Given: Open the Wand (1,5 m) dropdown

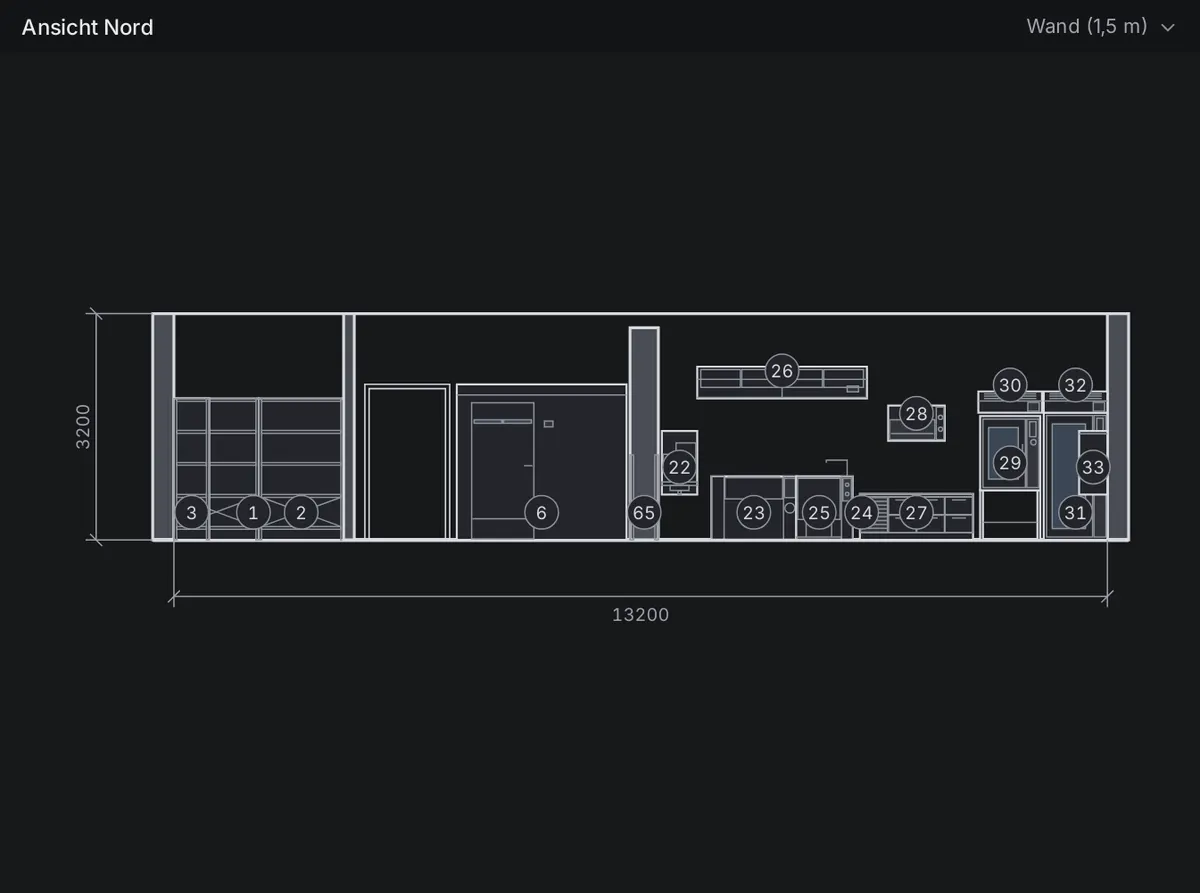Looking at the screenshot, I should (1100, 27).
